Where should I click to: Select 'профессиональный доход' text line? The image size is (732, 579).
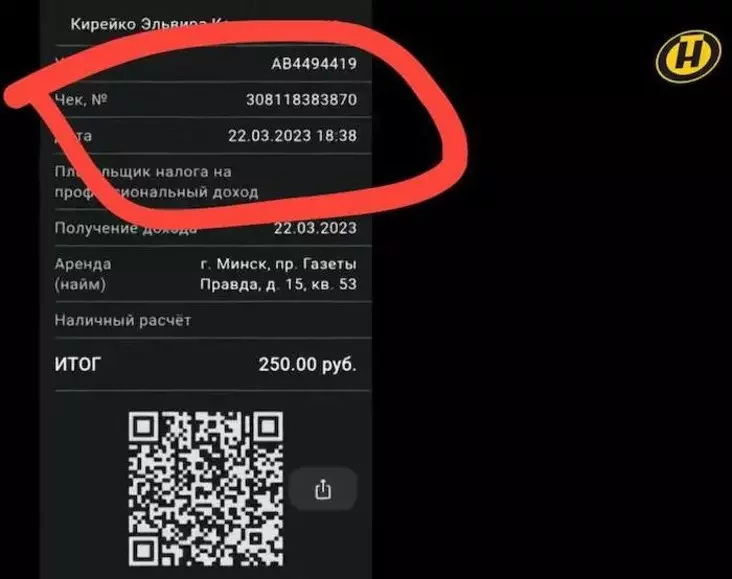click(x=156, y=192)
